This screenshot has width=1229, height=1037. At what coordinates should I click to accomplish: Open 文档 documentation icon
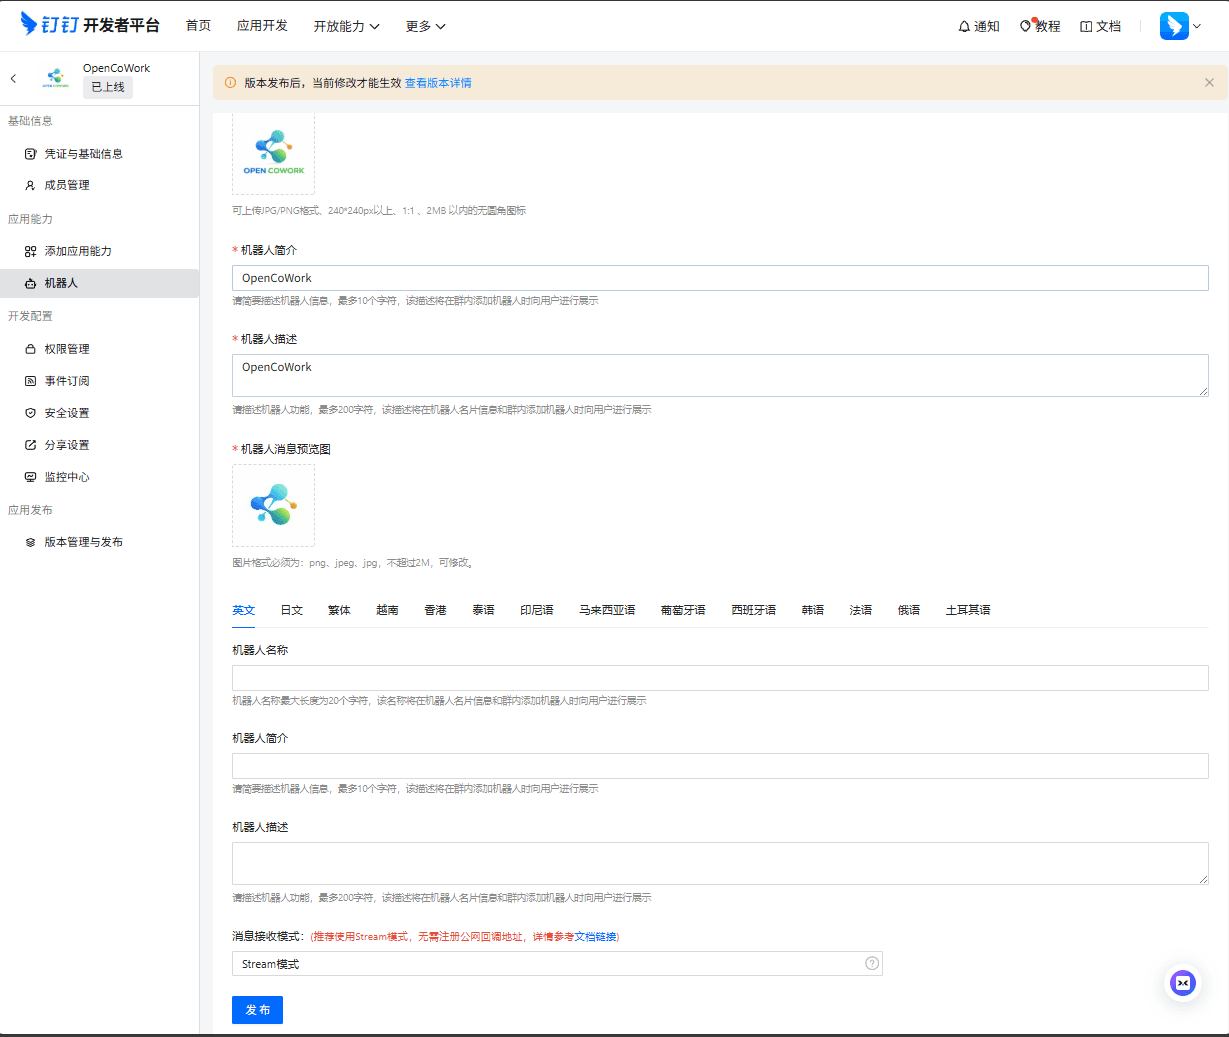pos(1086,26)
